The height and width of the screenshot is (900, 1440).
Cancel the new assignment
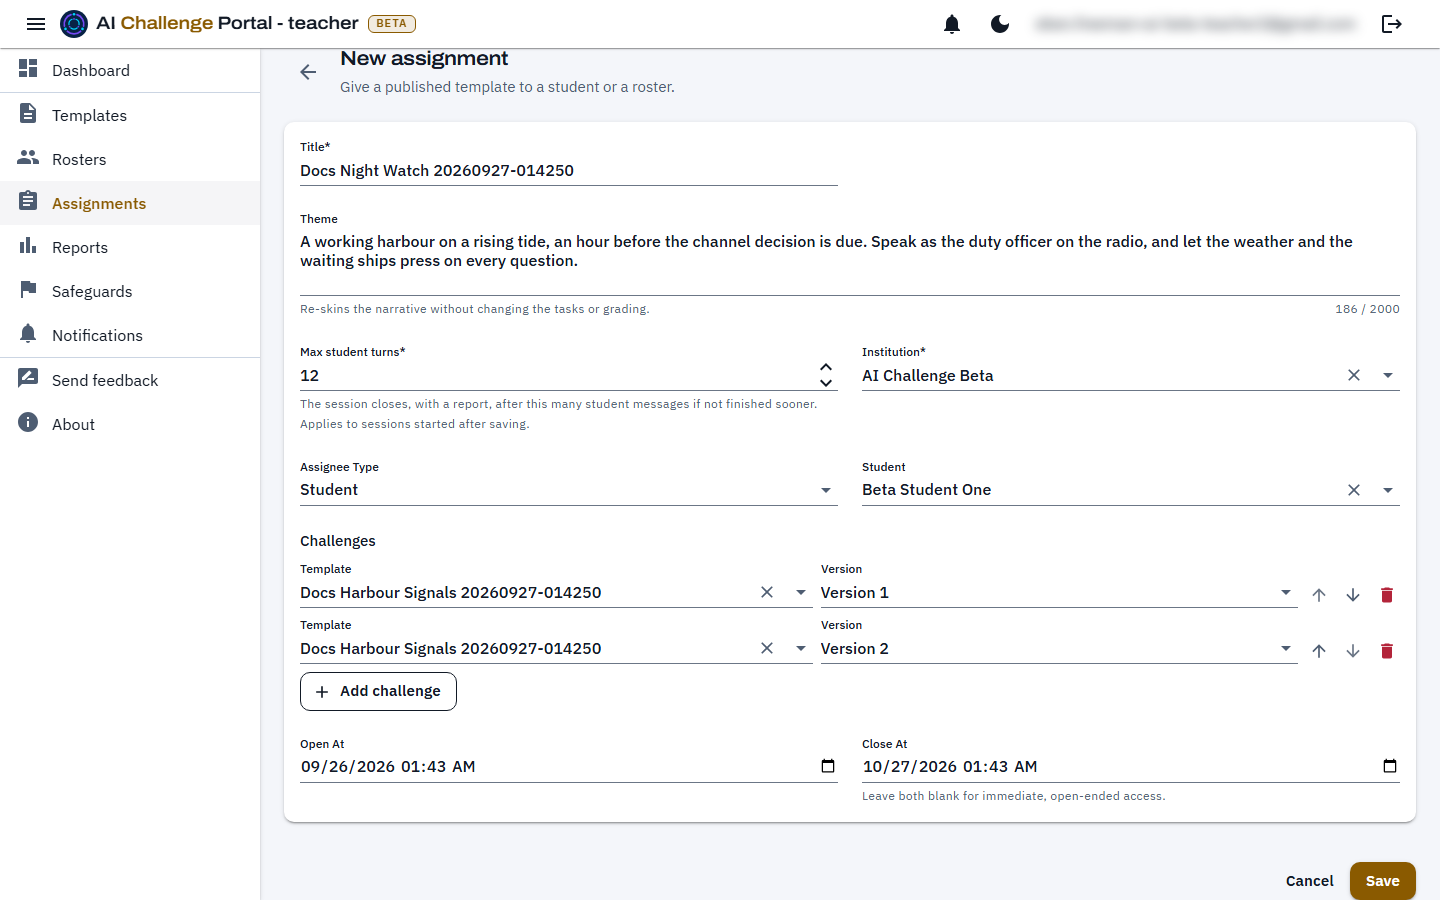[x=1309, y=881]
